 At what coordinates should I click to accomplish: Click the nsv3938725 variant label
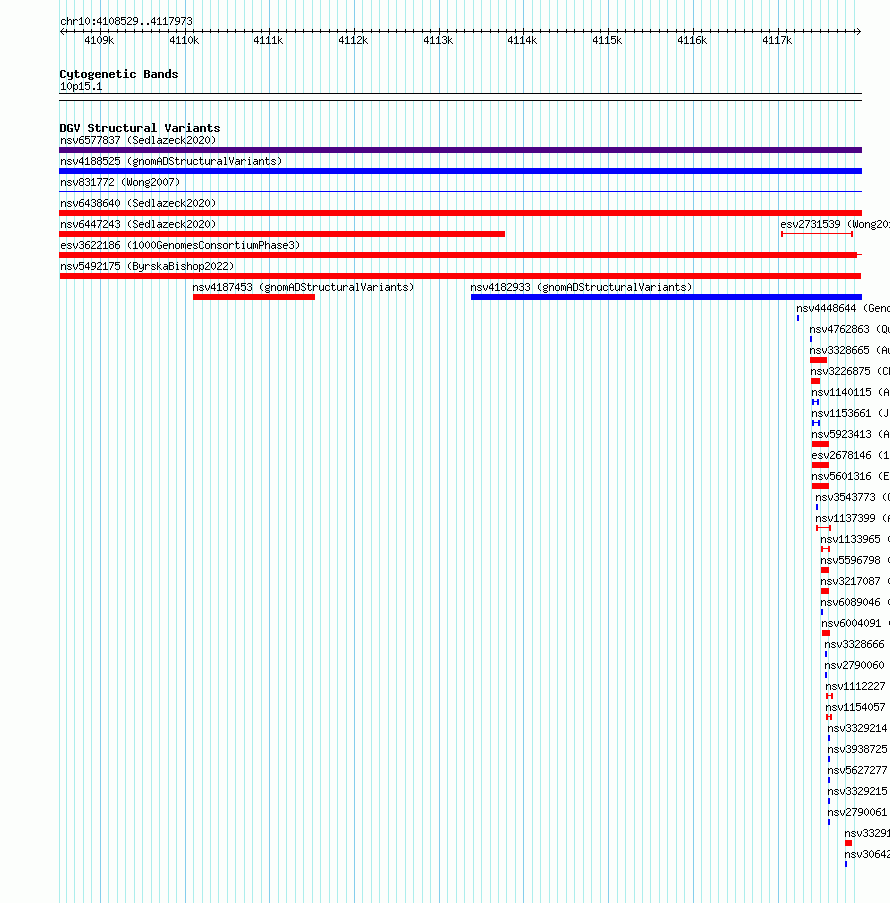858,750
